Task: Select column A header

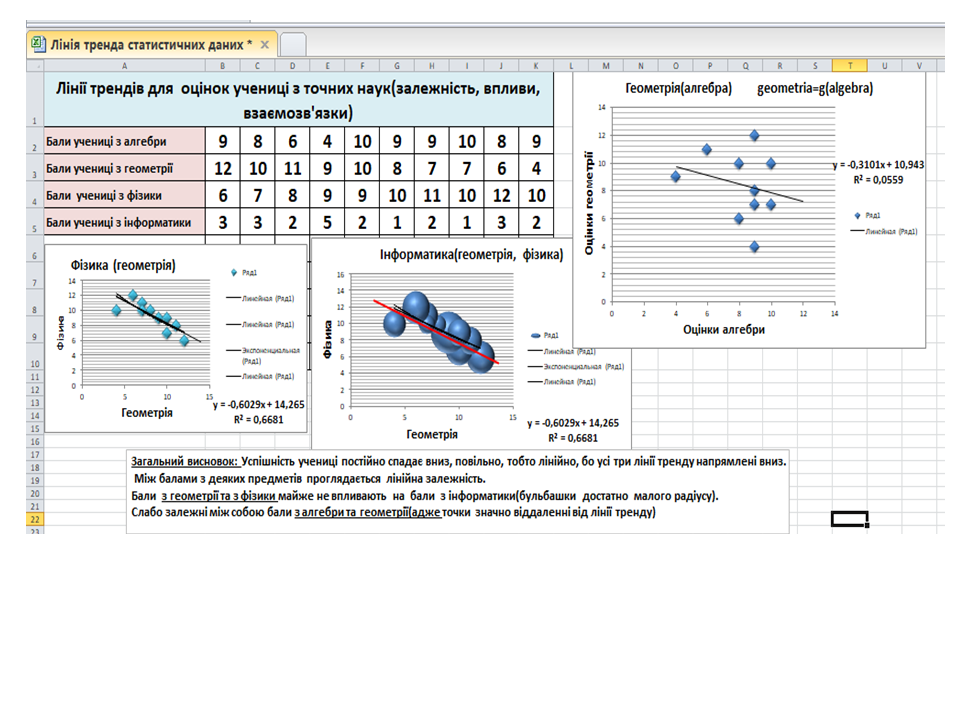Action: click(x=124, y=66)
